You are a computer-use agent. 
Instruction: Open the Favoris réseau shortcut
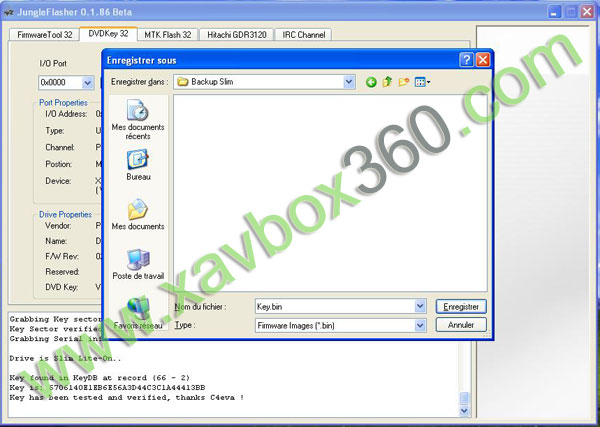pos(138,314)
